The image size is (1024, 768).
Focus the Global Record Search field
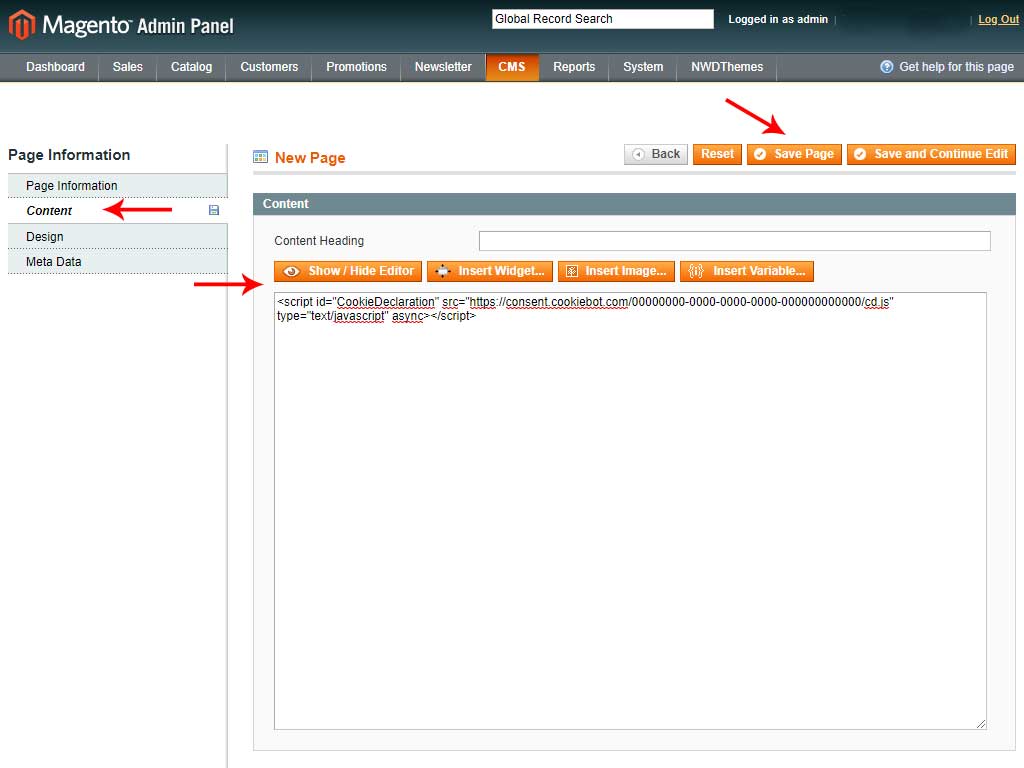pos(602,19)
